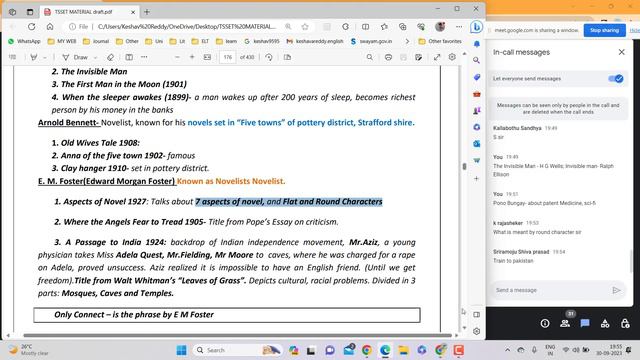
Task: Open PDF viewer settings gear
Action: coord(452,57)
